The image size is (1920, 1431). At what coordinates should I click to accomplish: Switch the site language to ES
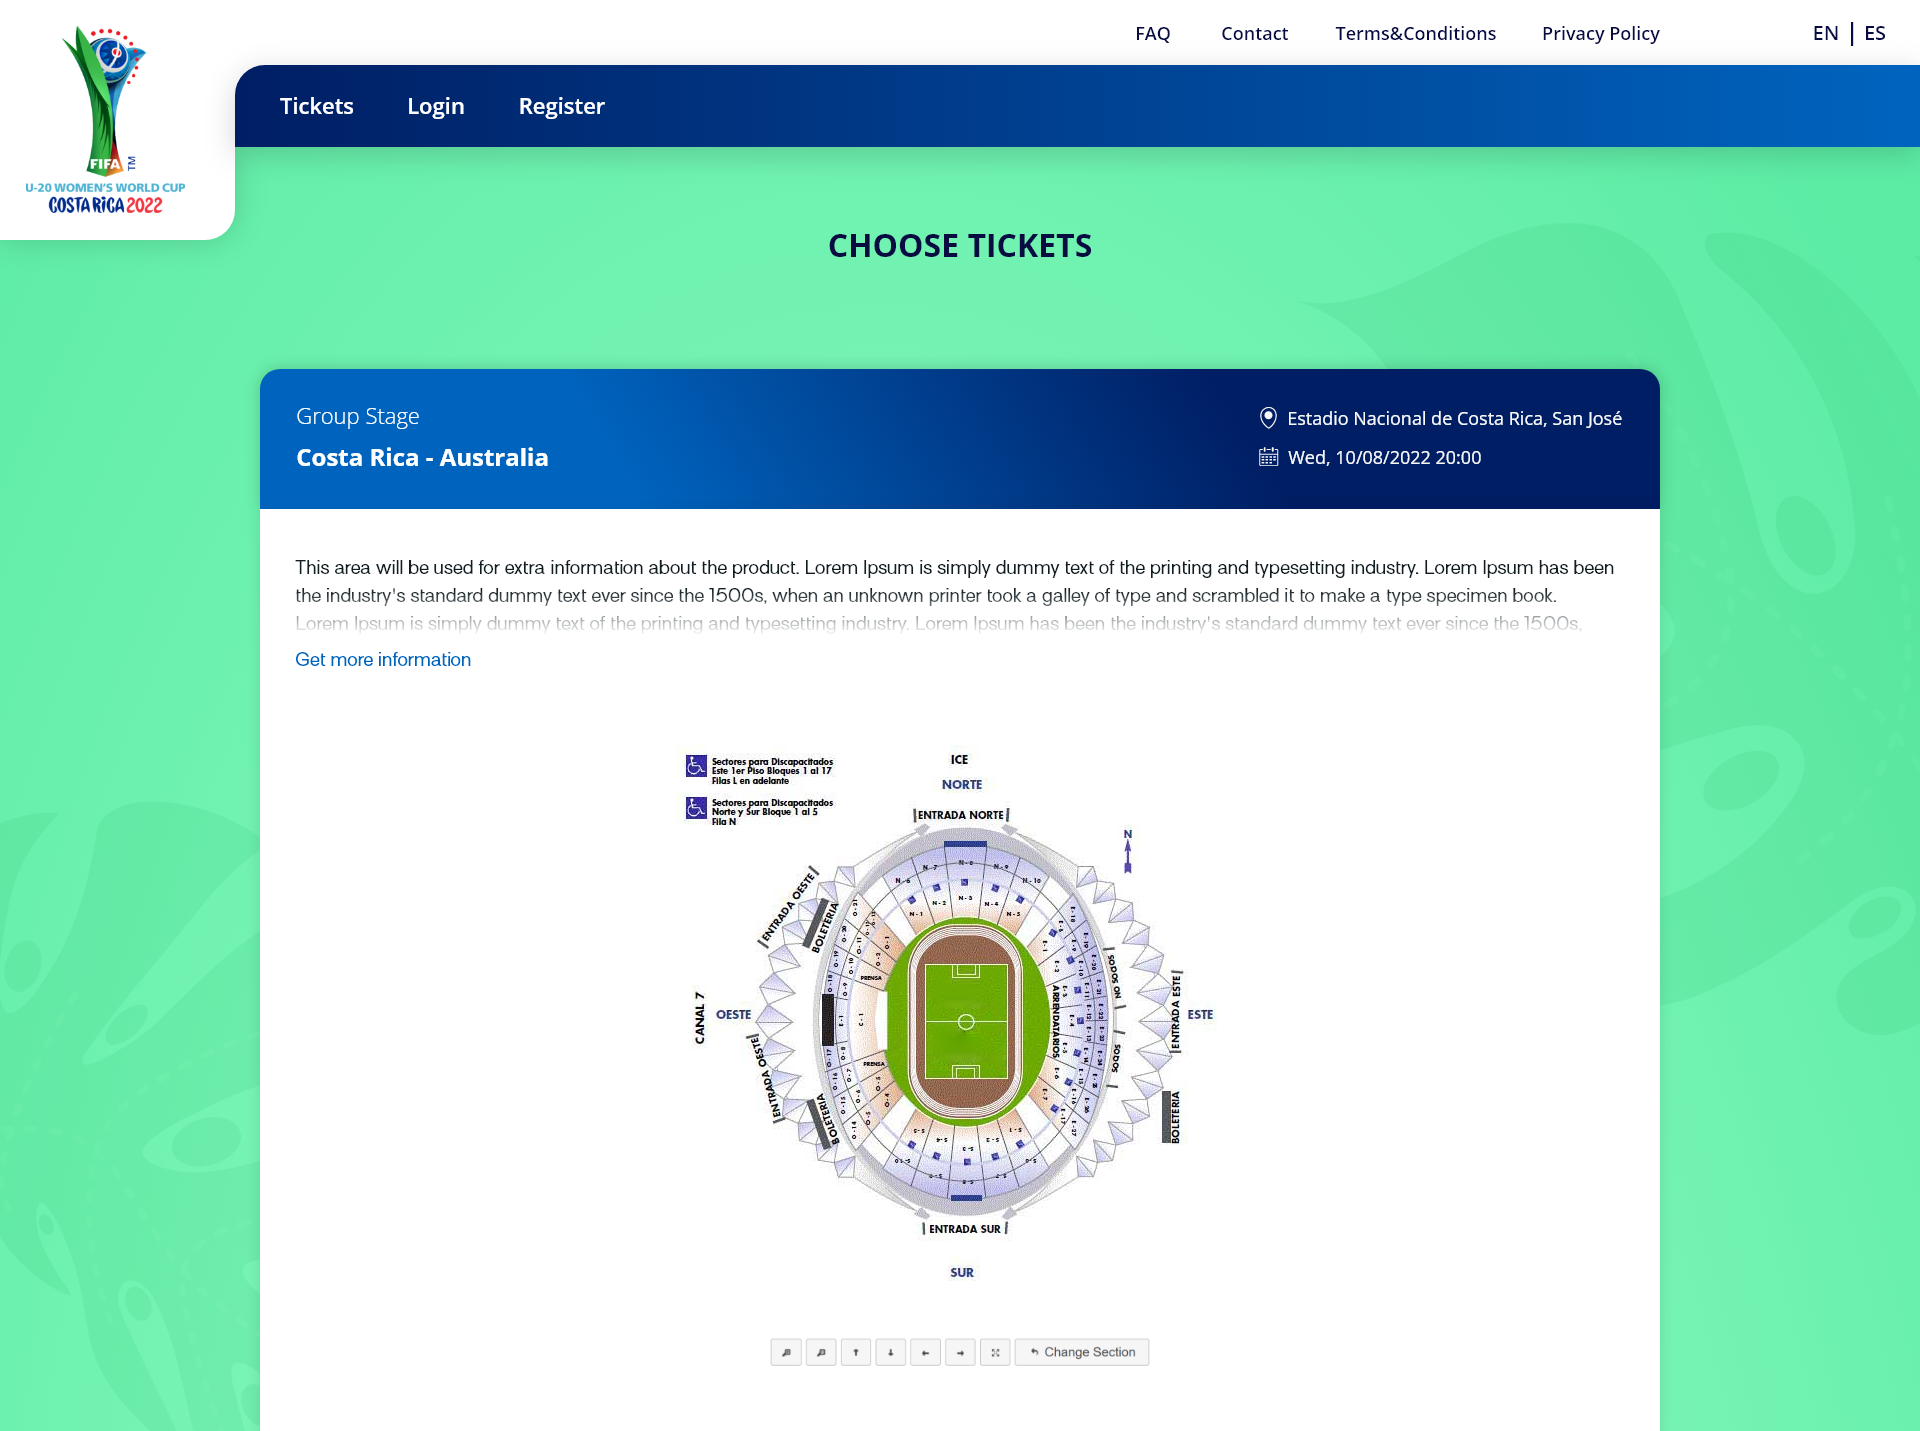tap(1874, 33)
